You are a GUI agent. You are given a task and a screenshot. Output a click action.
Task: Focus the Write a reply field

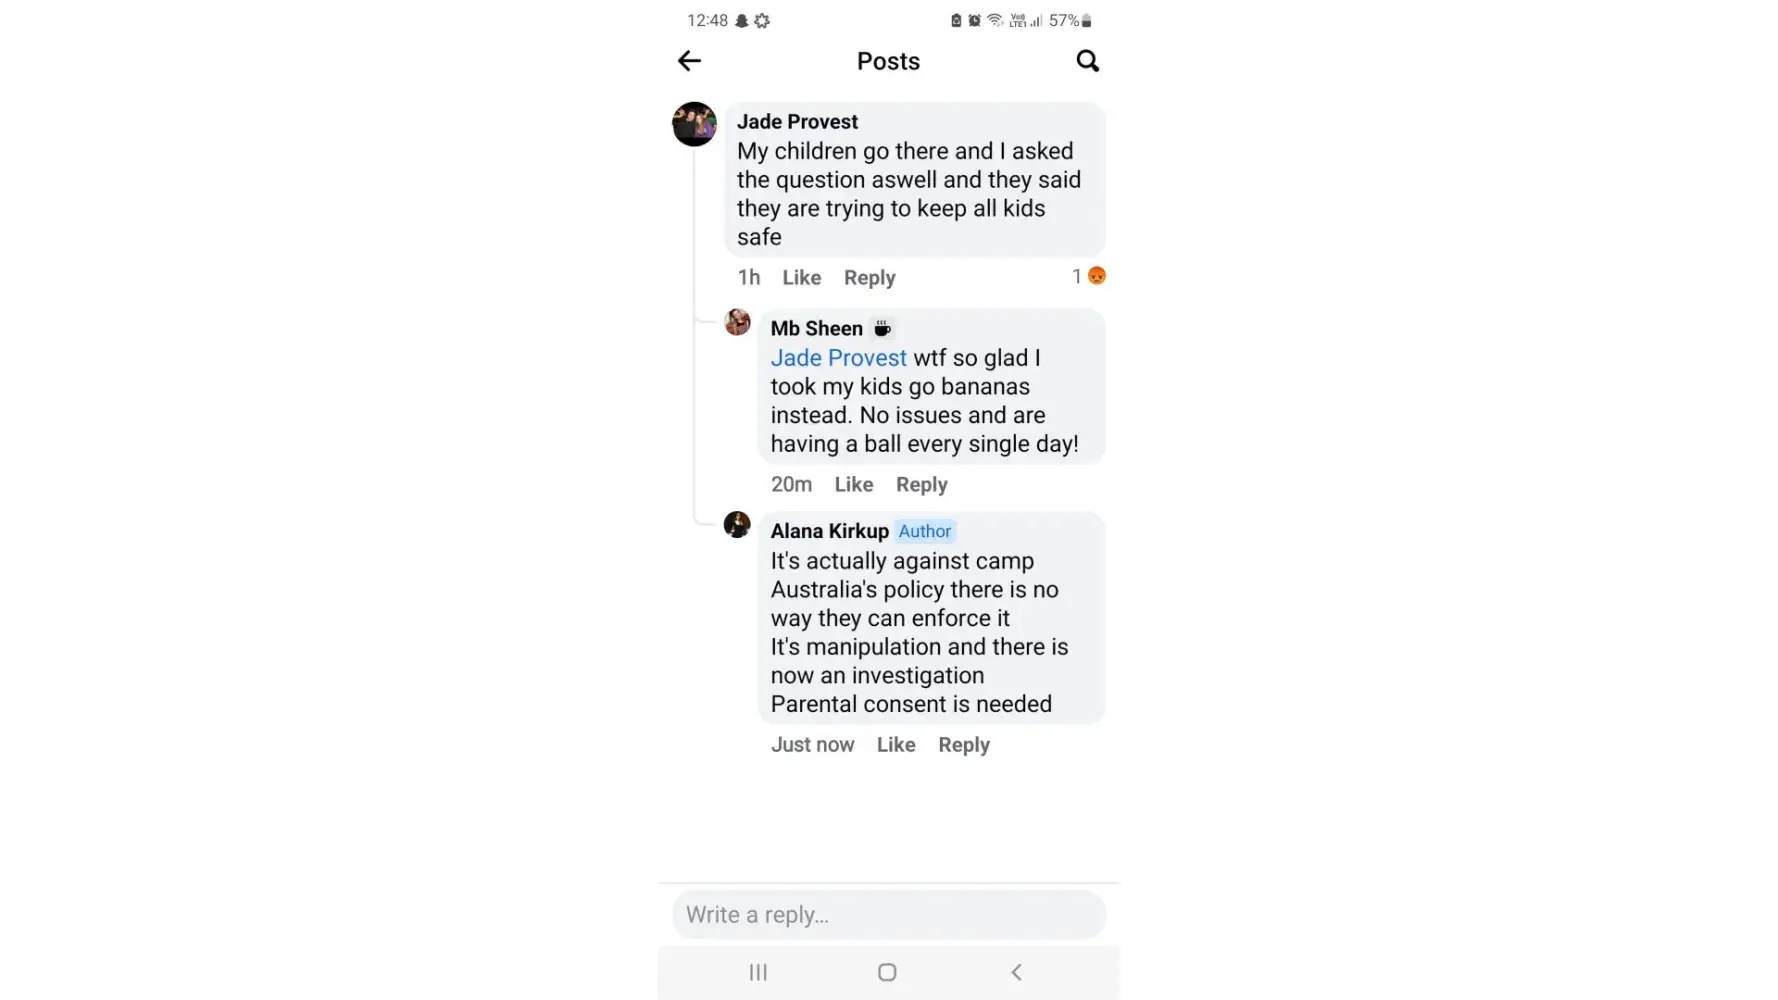click(x=888, y=915)
